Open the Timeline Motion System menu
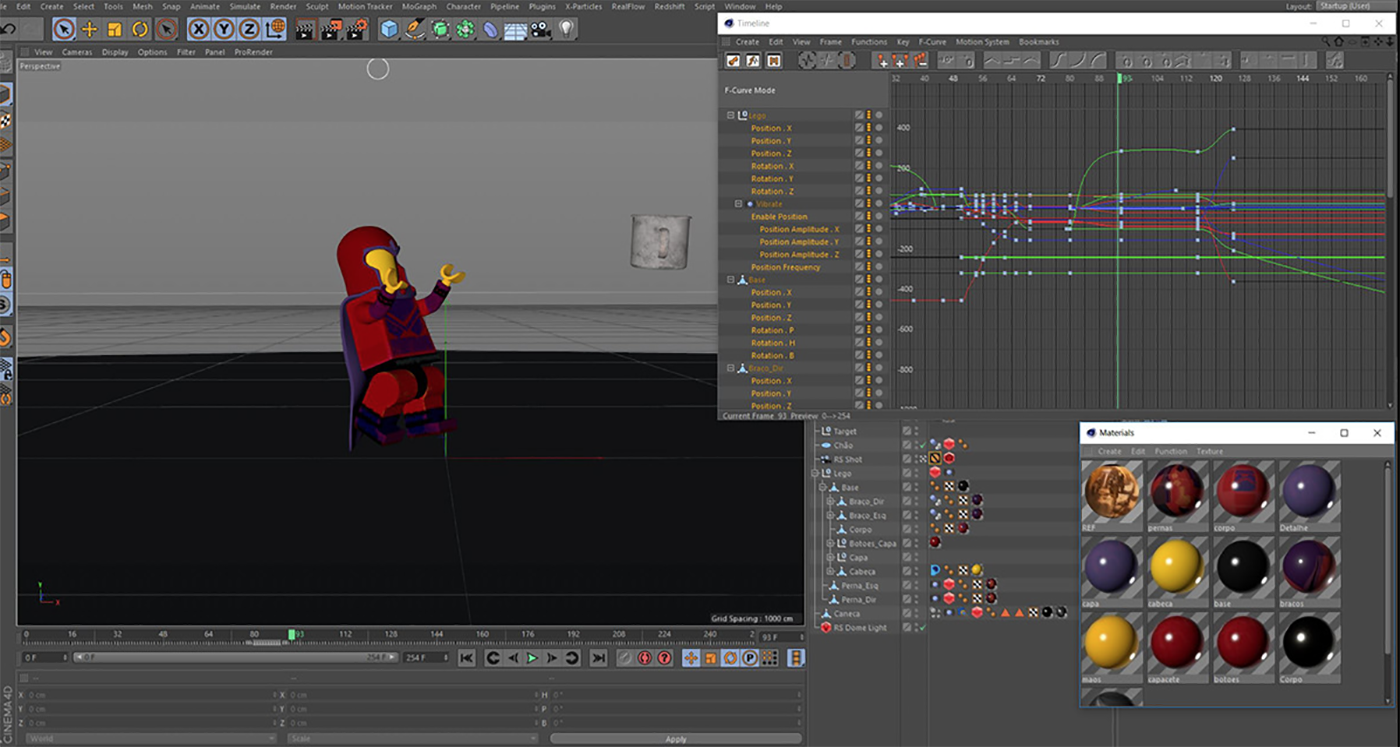The width and height of the screenshot is (1400, 747). [x=983, y=42]
